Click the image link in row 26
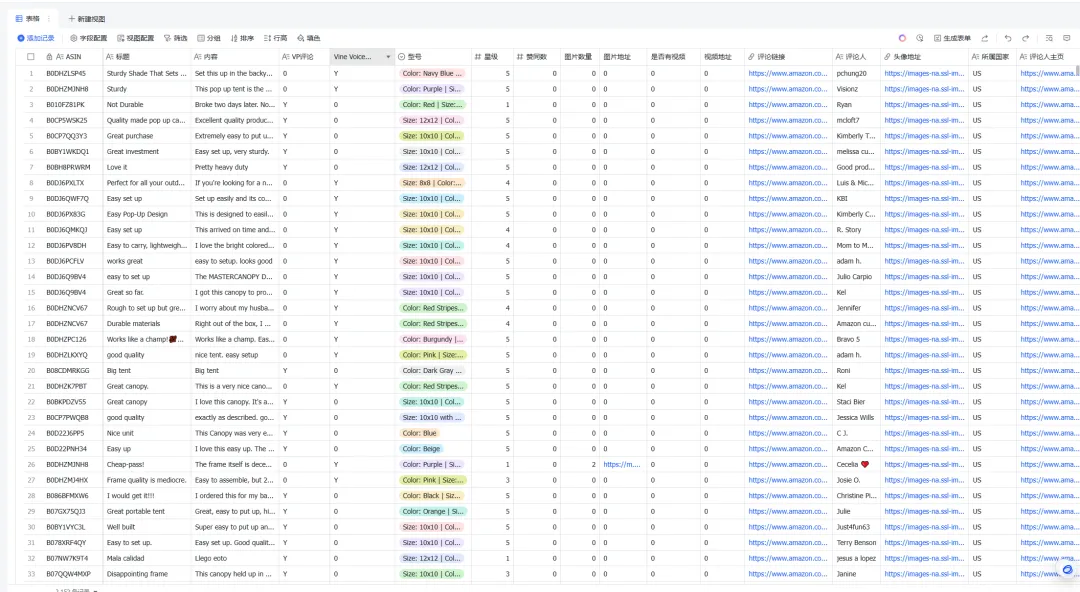 pyautogui.click(x=620, y=464)
